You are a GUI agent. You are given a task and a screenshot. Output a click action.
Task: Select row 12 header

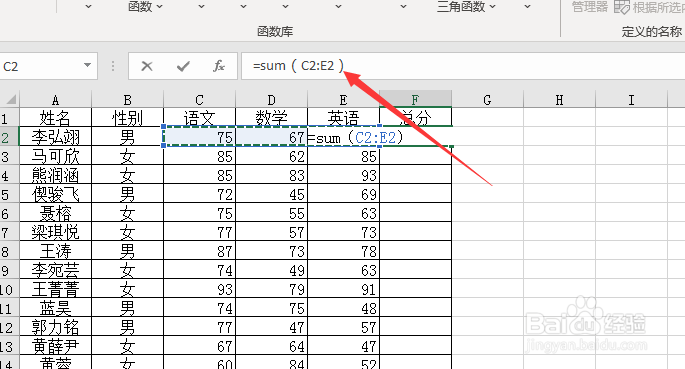[x=9, y=327]
